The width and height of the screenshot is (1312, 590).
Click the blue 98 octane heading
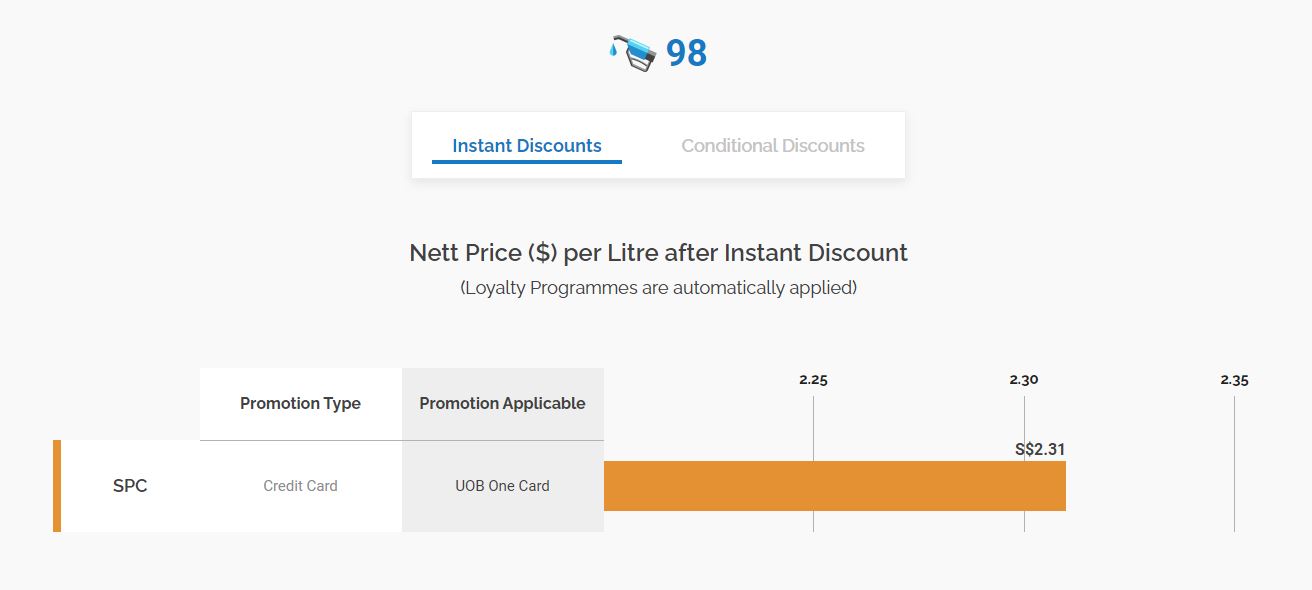click(x=686, y=53)
